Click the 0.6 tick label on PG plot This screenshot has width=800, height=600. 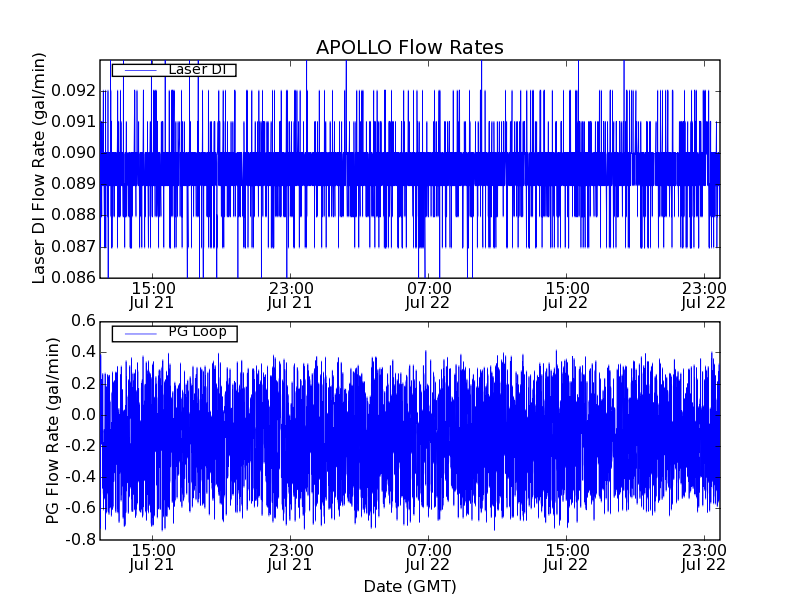coord(83,321)
